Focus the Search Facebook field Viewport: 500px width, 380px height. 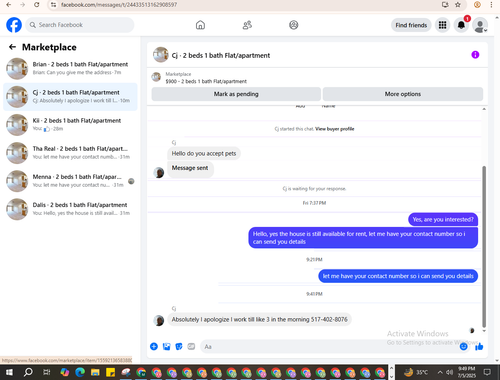click(x=80, y=25)
